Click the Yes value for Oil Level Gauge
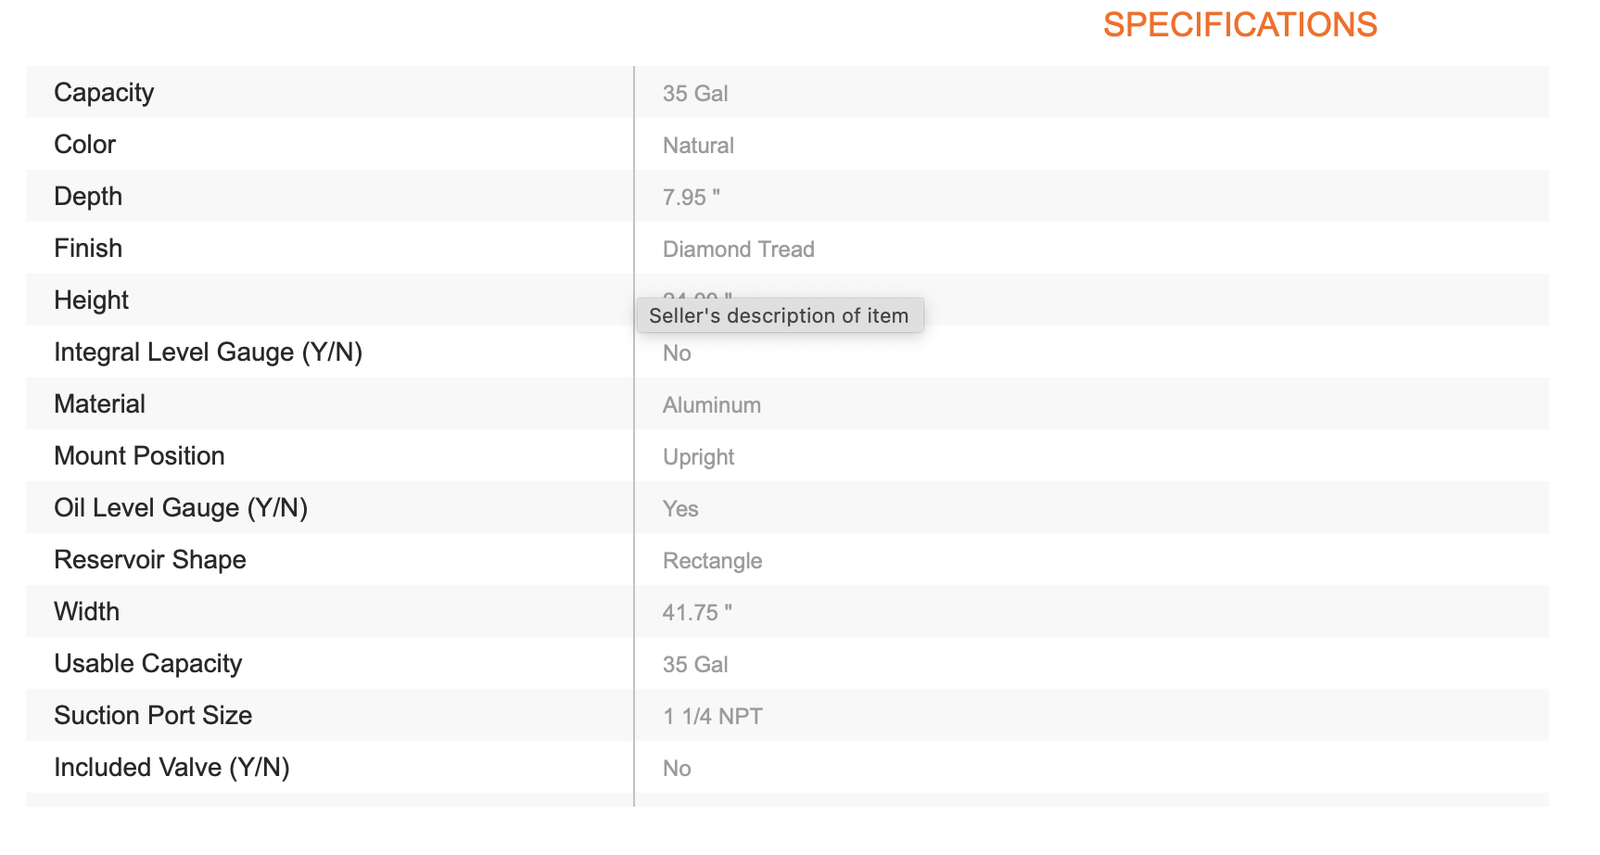Viewport: 1600px width, 855px height. coord(680,510)
